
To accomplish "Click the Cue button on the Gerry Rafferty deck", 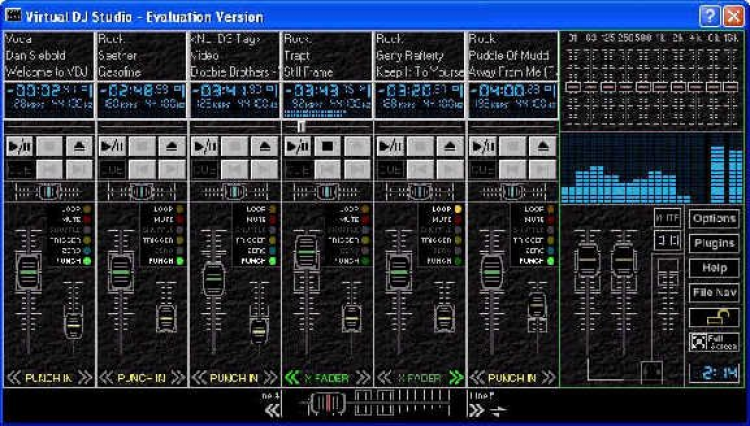I will click(x=391, y=169).
